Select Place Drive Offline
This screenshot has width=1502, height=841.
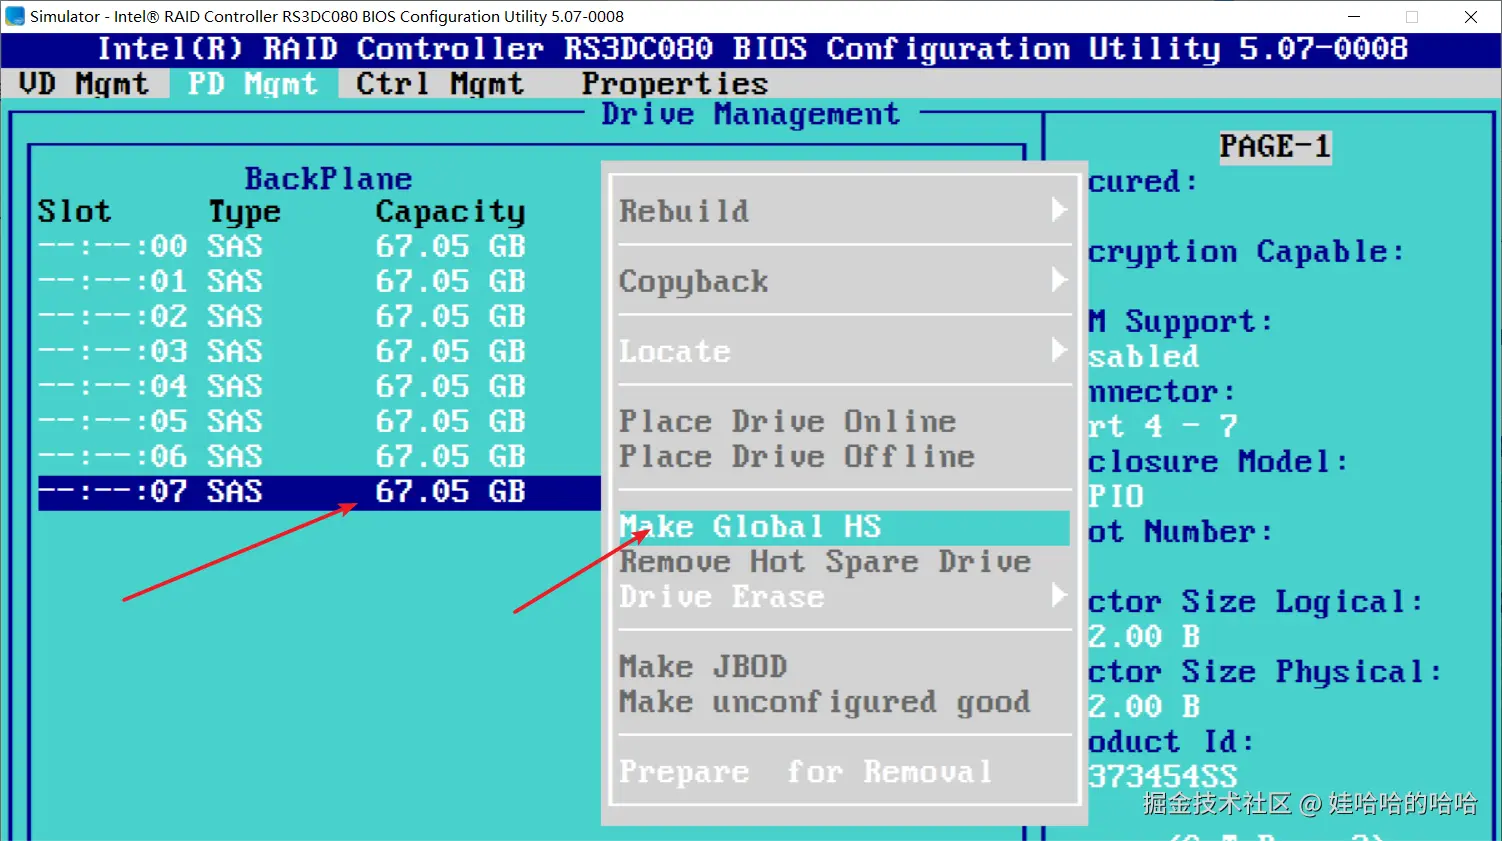[x=797, y=456]
